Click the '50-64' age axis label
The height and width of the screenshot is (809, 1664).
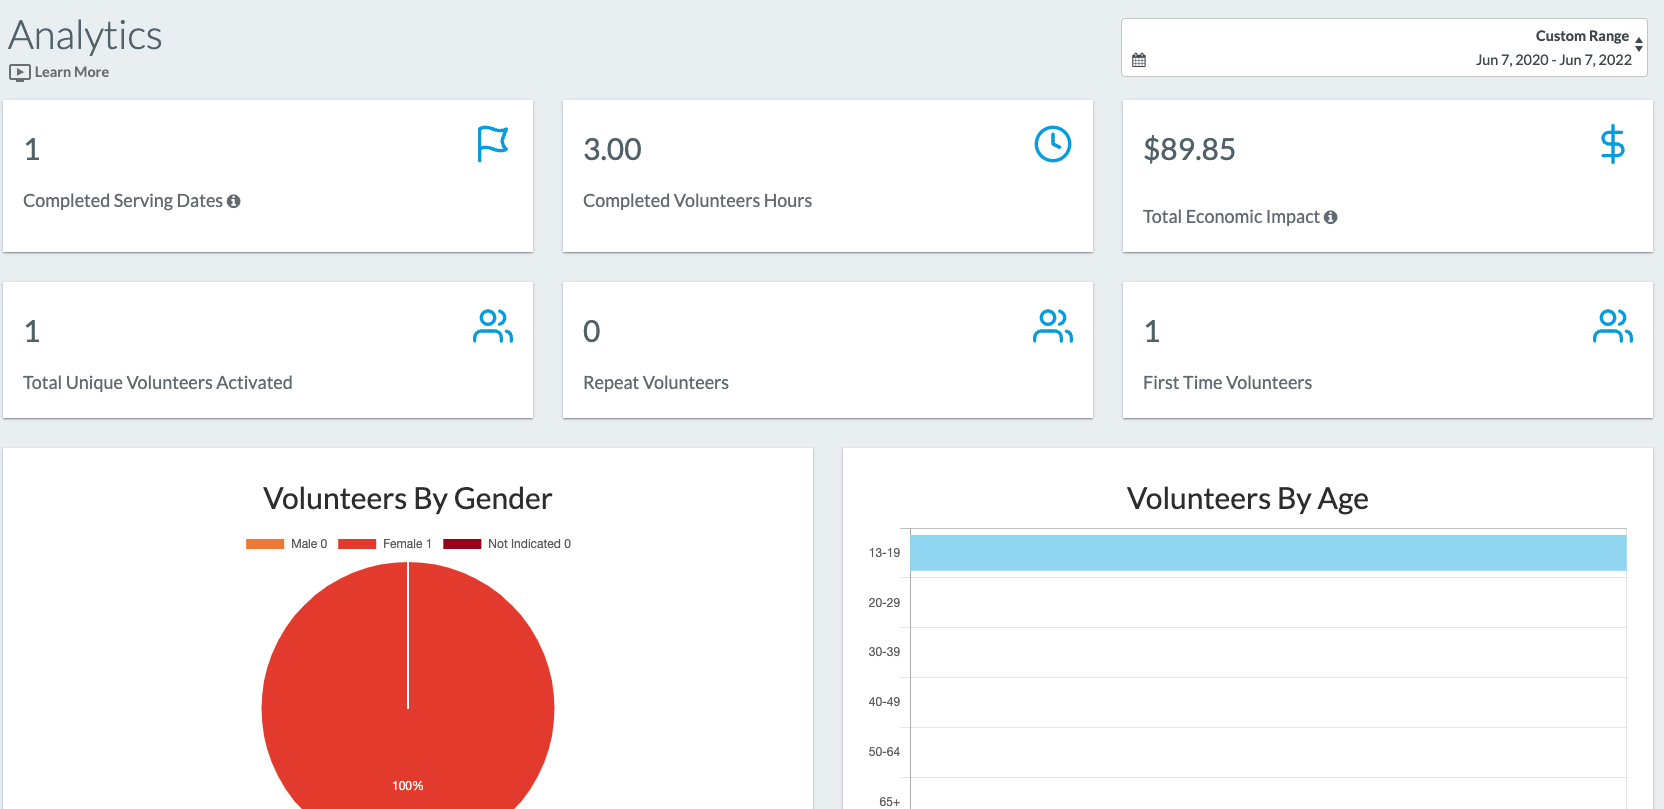pos(884,752)
